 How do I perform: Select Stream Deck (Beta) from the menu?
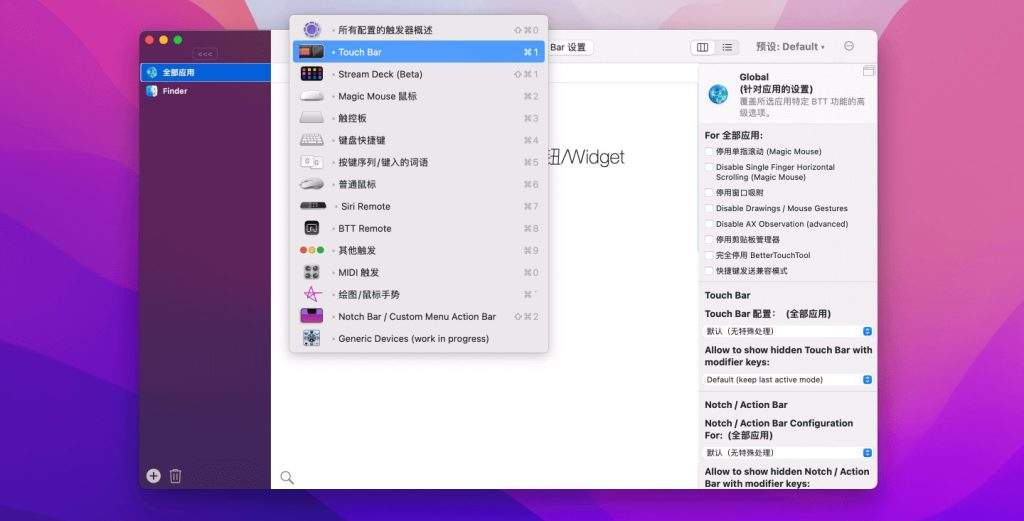380,74
